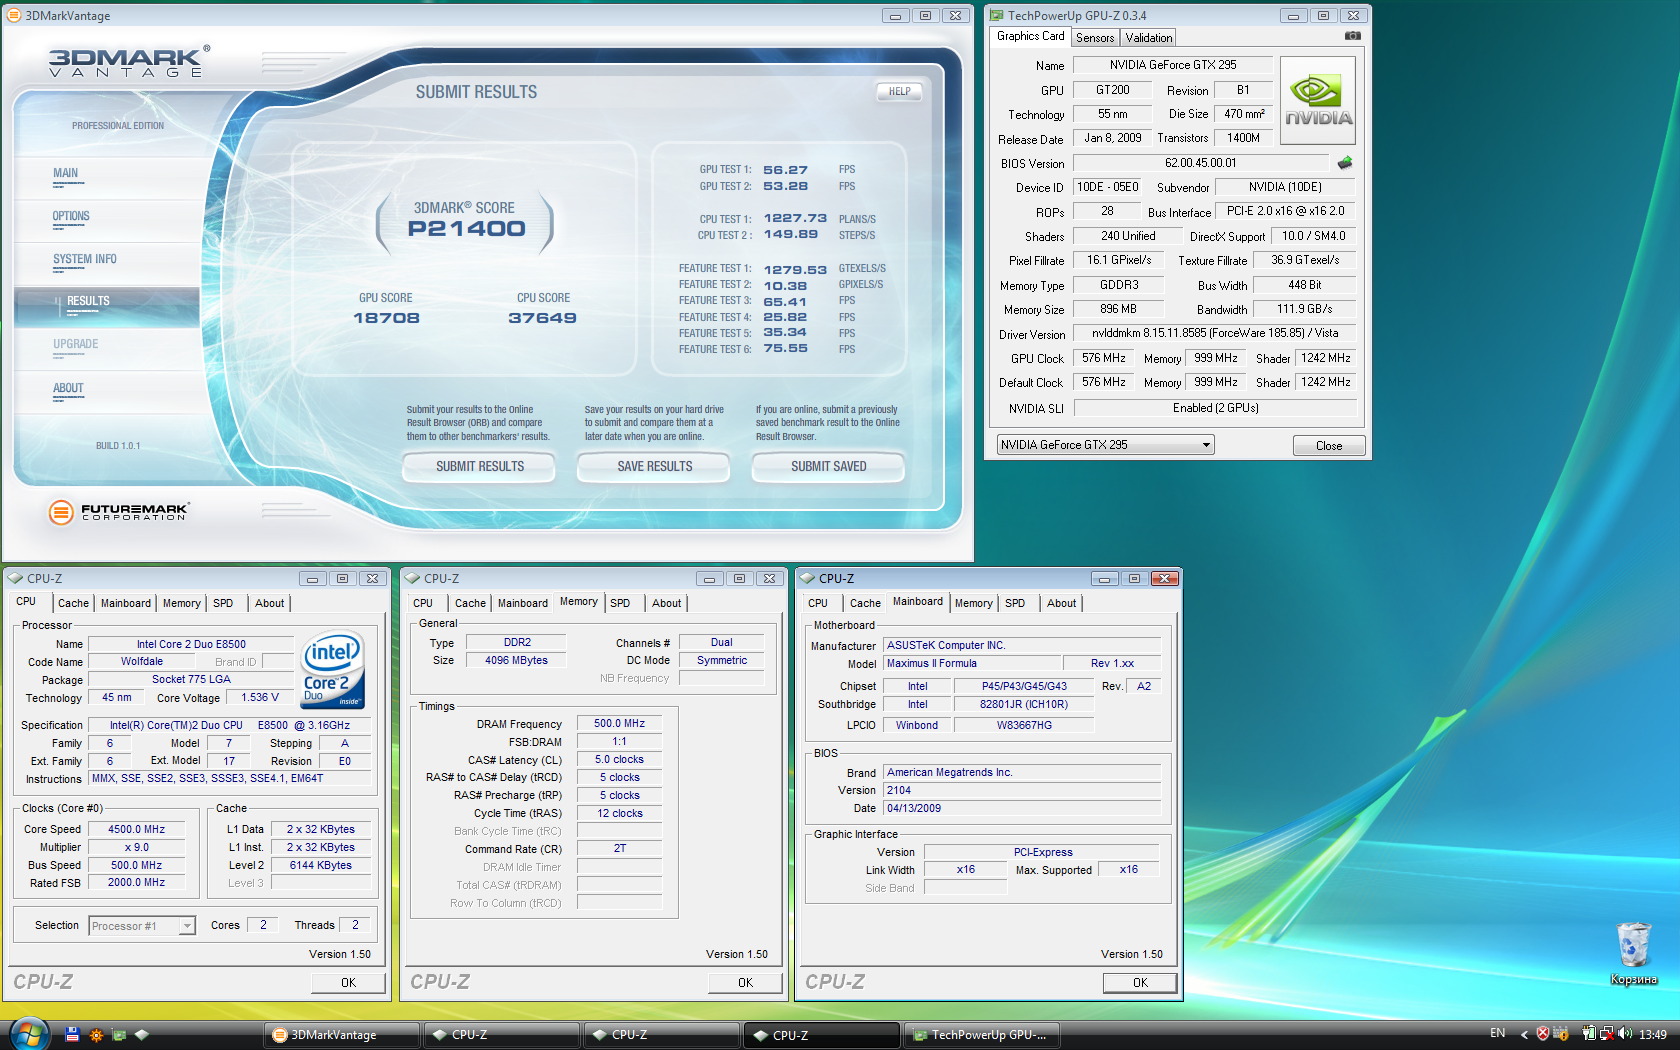Click the red shield security tray icon
1680x1050 pixels.
pos(1543,1034)
